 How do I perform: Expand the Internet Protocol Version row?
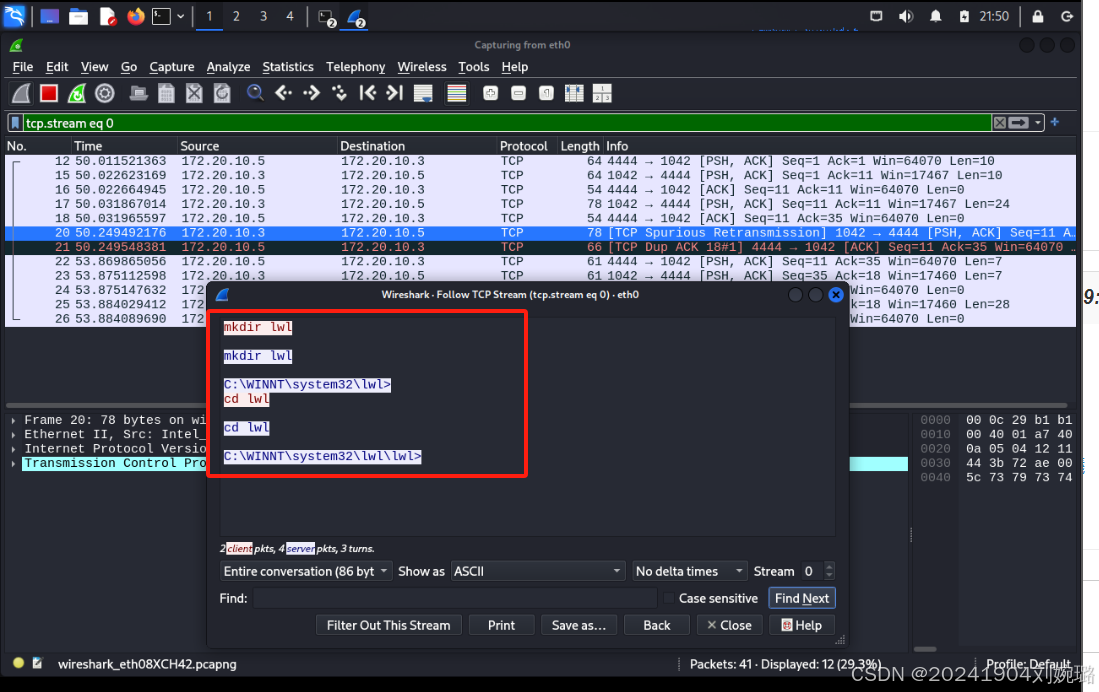coord(13,449)
